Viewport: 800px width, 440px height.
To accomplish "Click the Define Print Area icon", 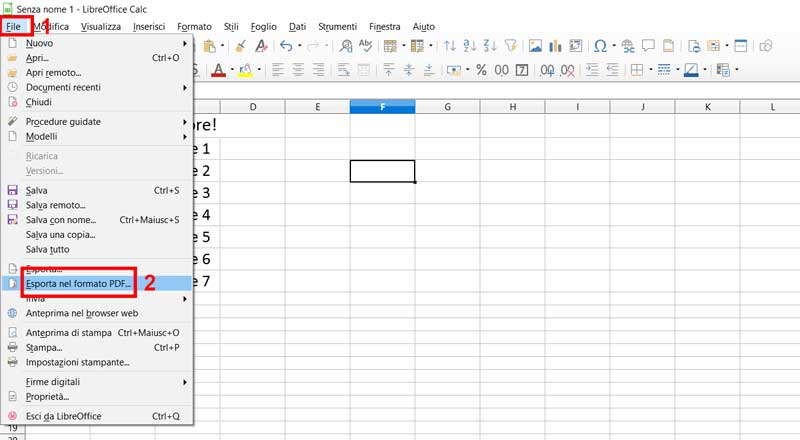I will (694, 46).
